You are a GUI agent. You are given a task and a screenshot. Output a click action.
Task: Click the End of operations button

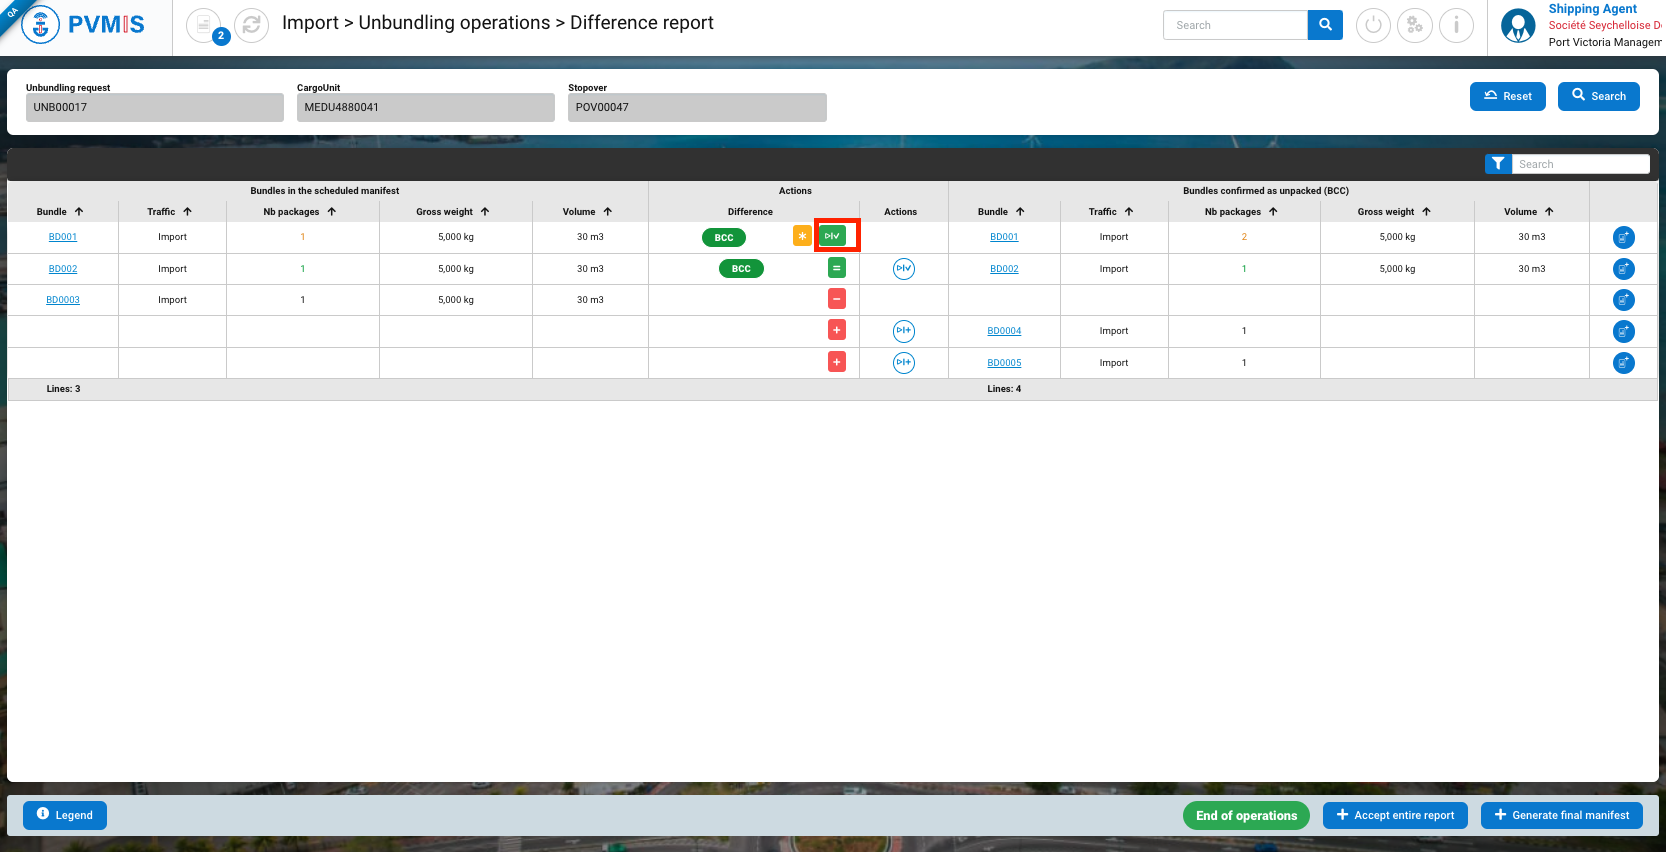(1245, 815)
